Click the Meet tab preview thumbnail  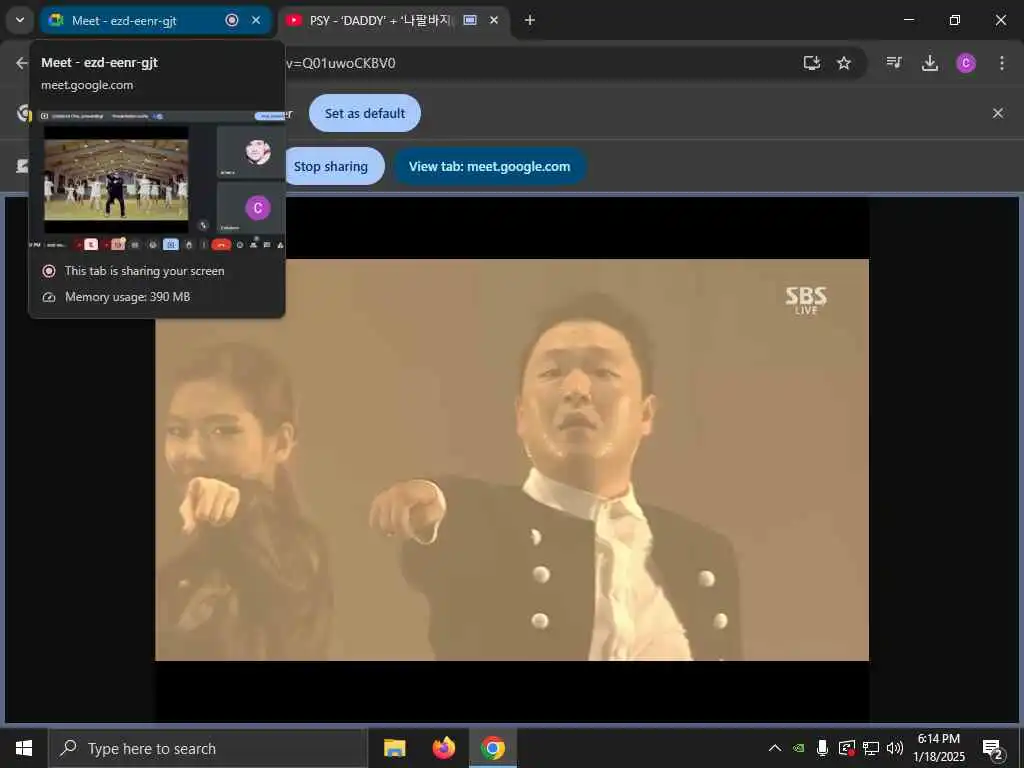click(157, 180)
